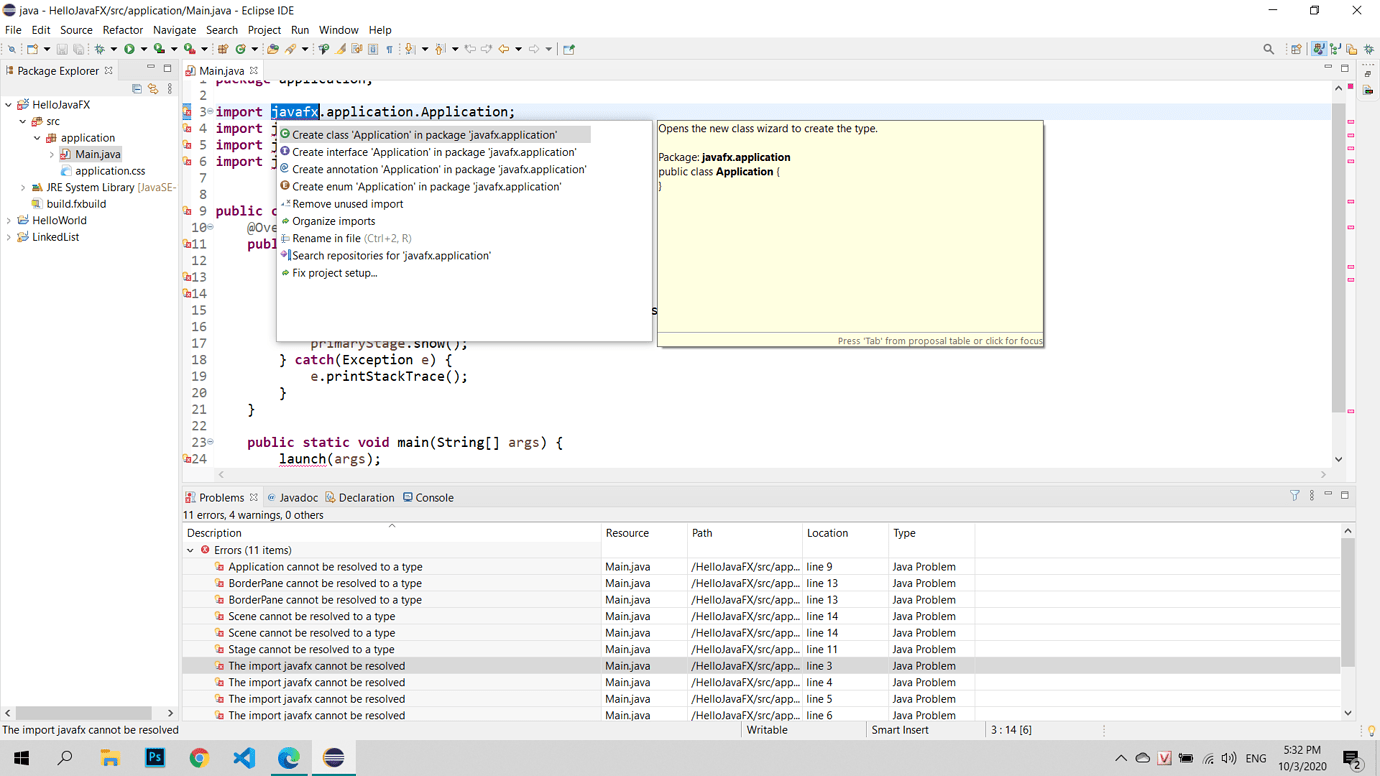Toggle Link with Editor in Package Explorer
The image size is (1380, 776).
coord(152,88)
